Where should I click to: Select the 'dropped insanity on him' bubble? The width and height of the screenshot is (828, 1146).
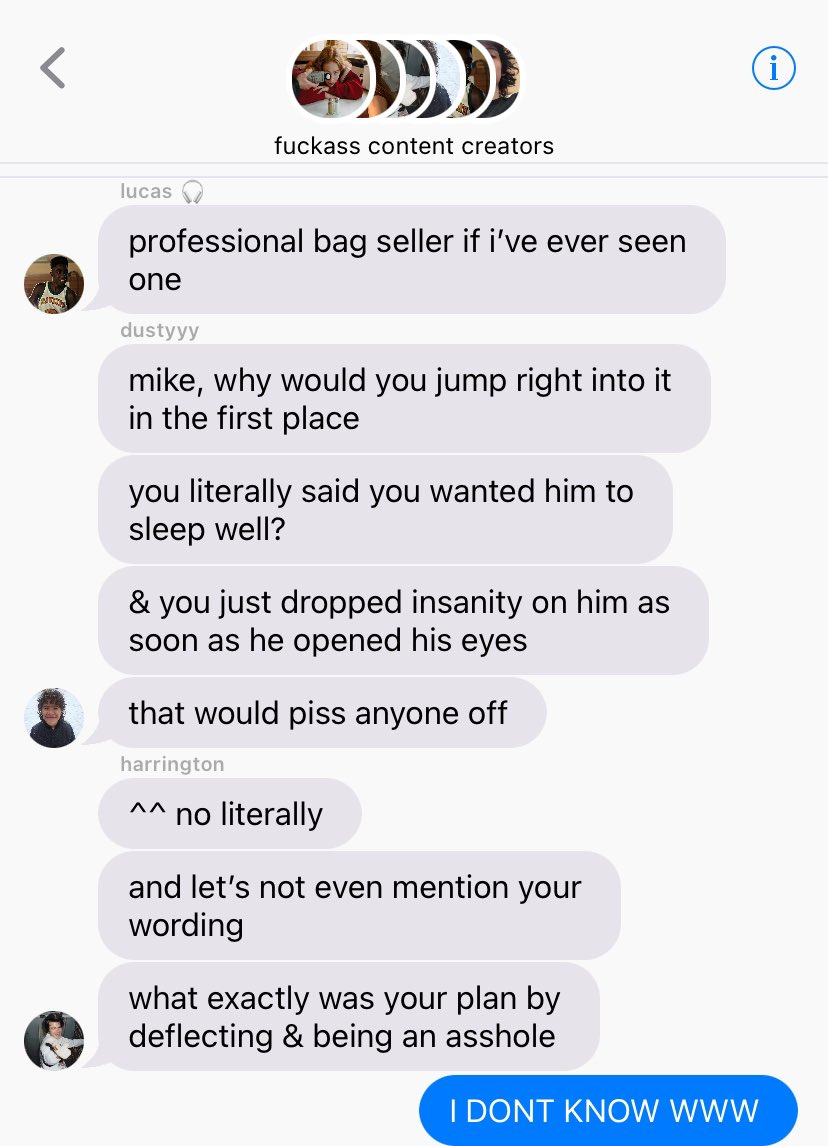[403, 621]
